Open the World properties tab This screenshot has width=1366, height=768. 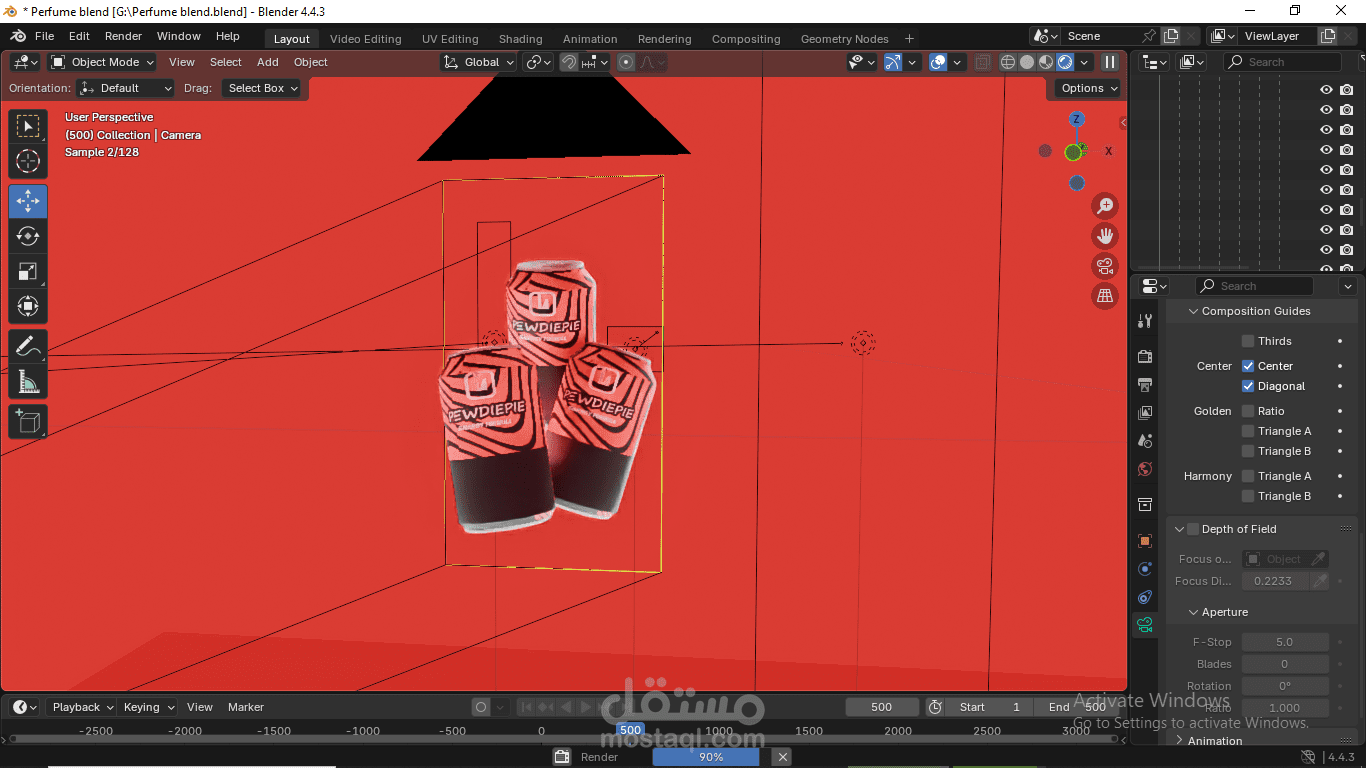tap(1145, 469)
